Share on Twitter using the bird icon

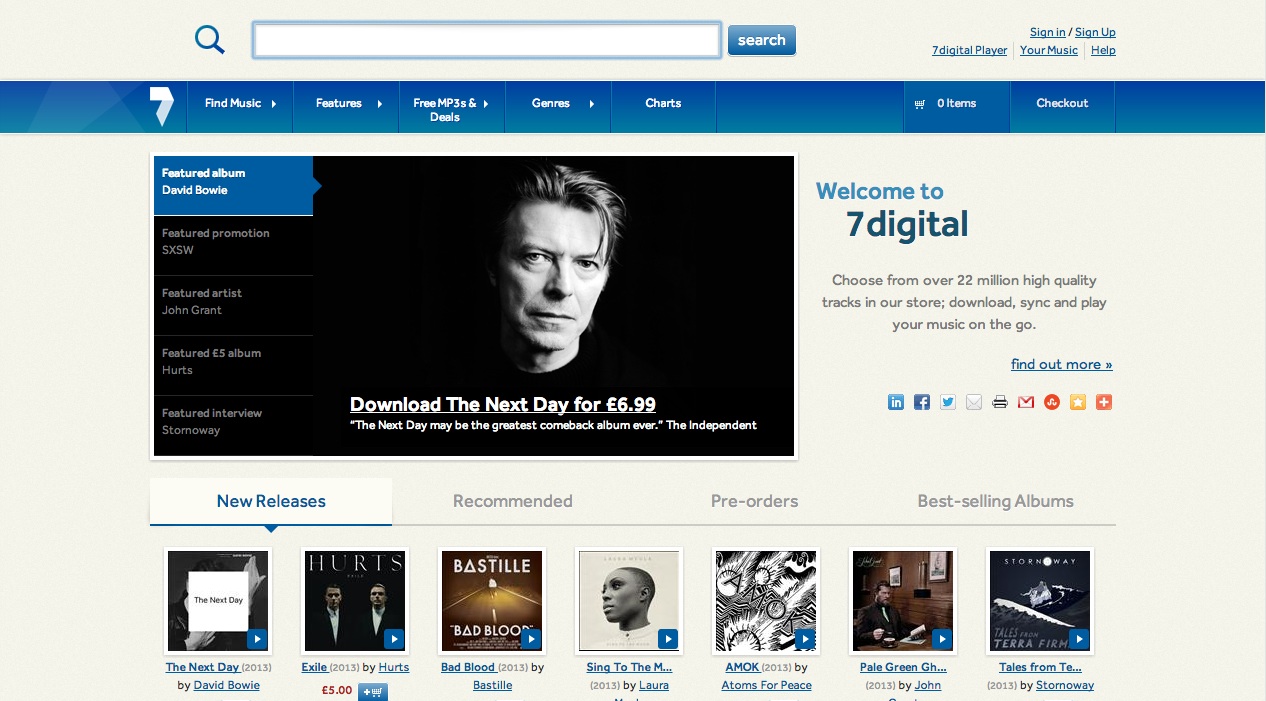pyautogui.click(x=947, y=401)
